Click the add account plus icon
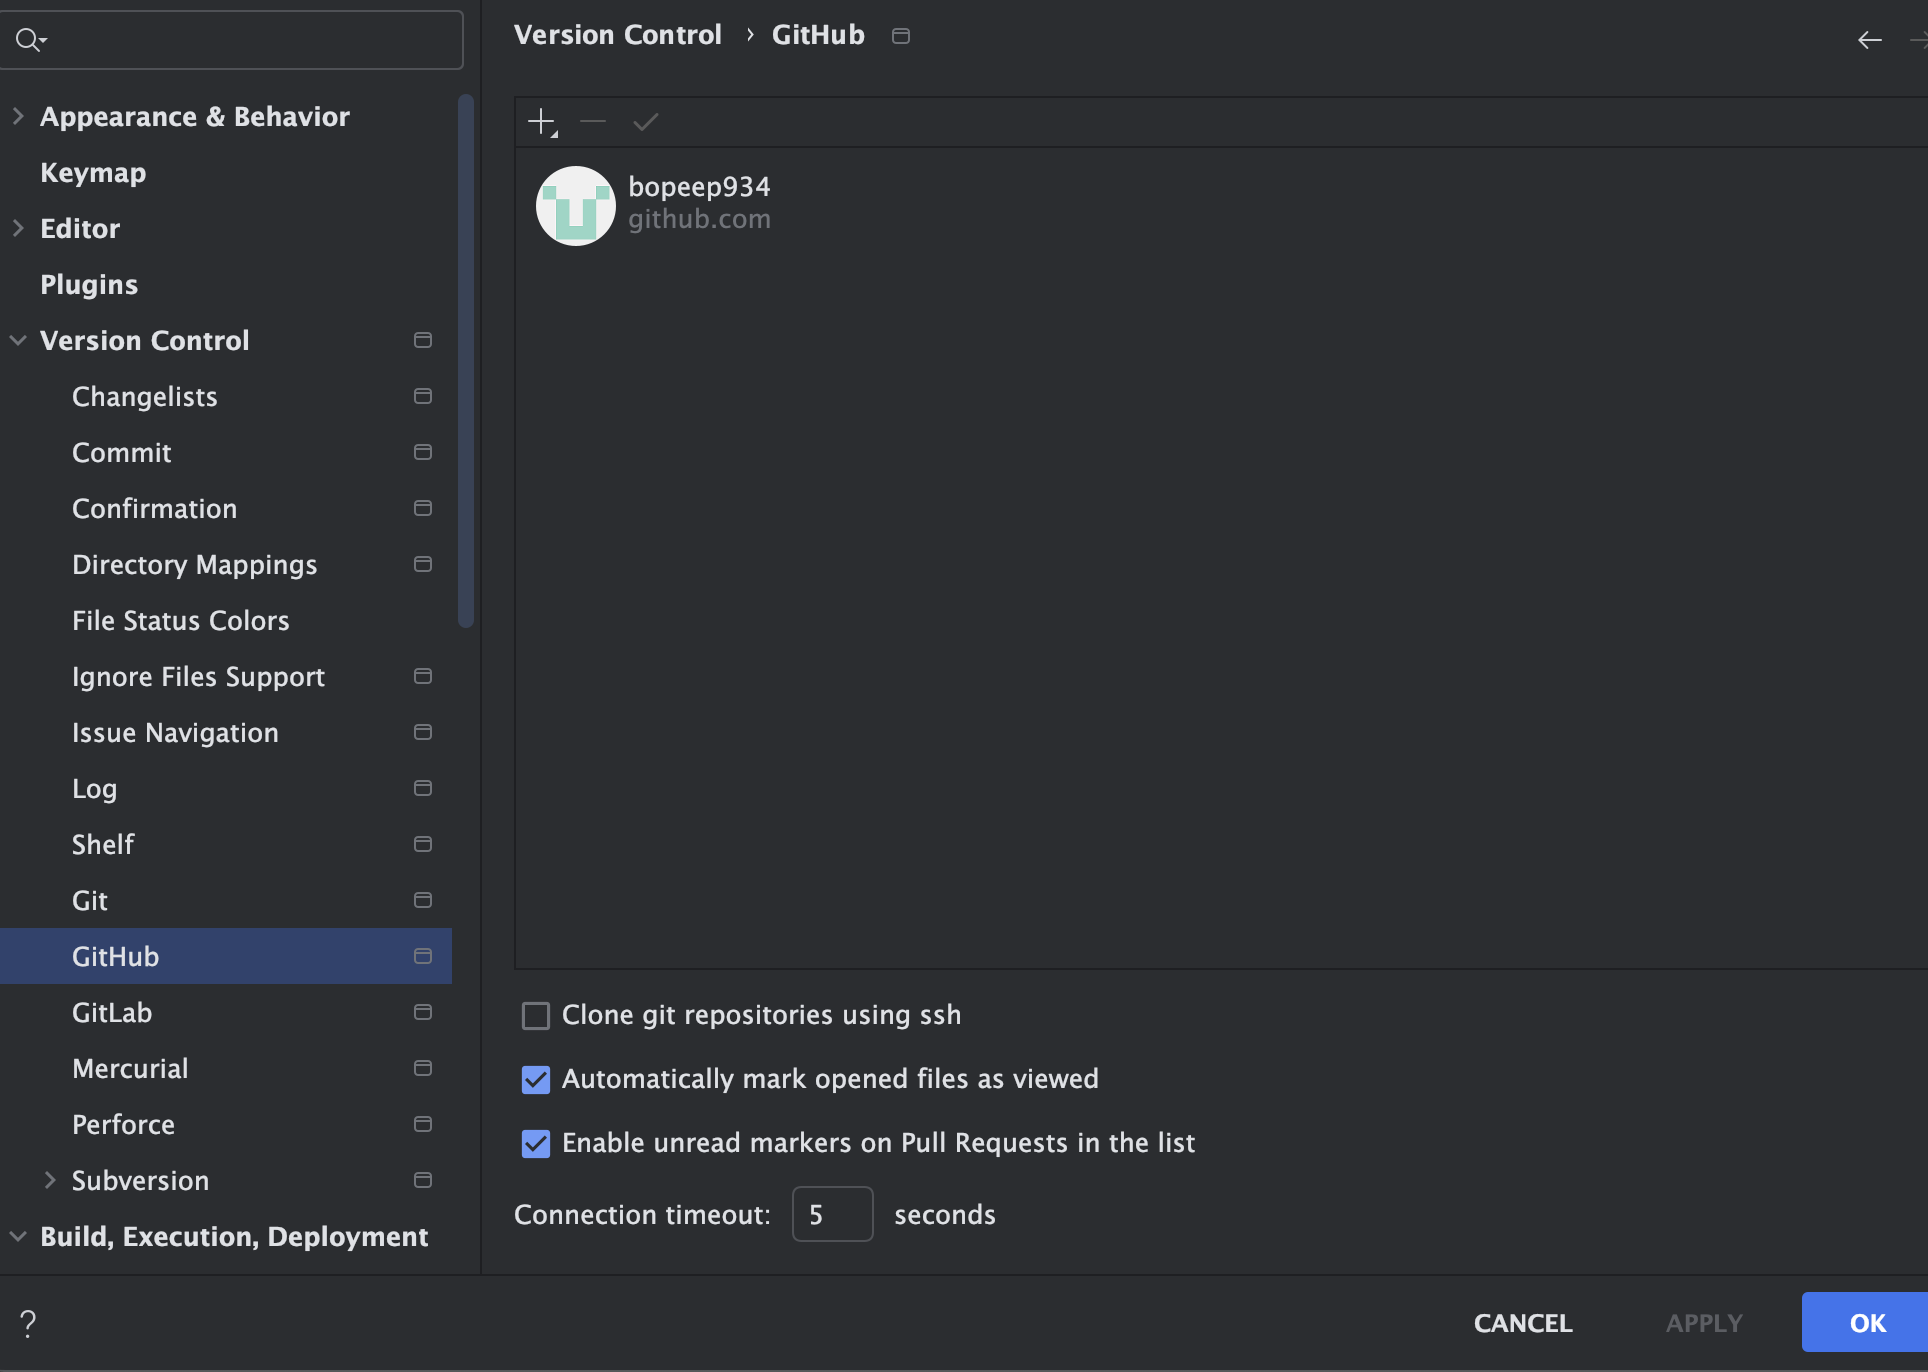 pos(541,122)
